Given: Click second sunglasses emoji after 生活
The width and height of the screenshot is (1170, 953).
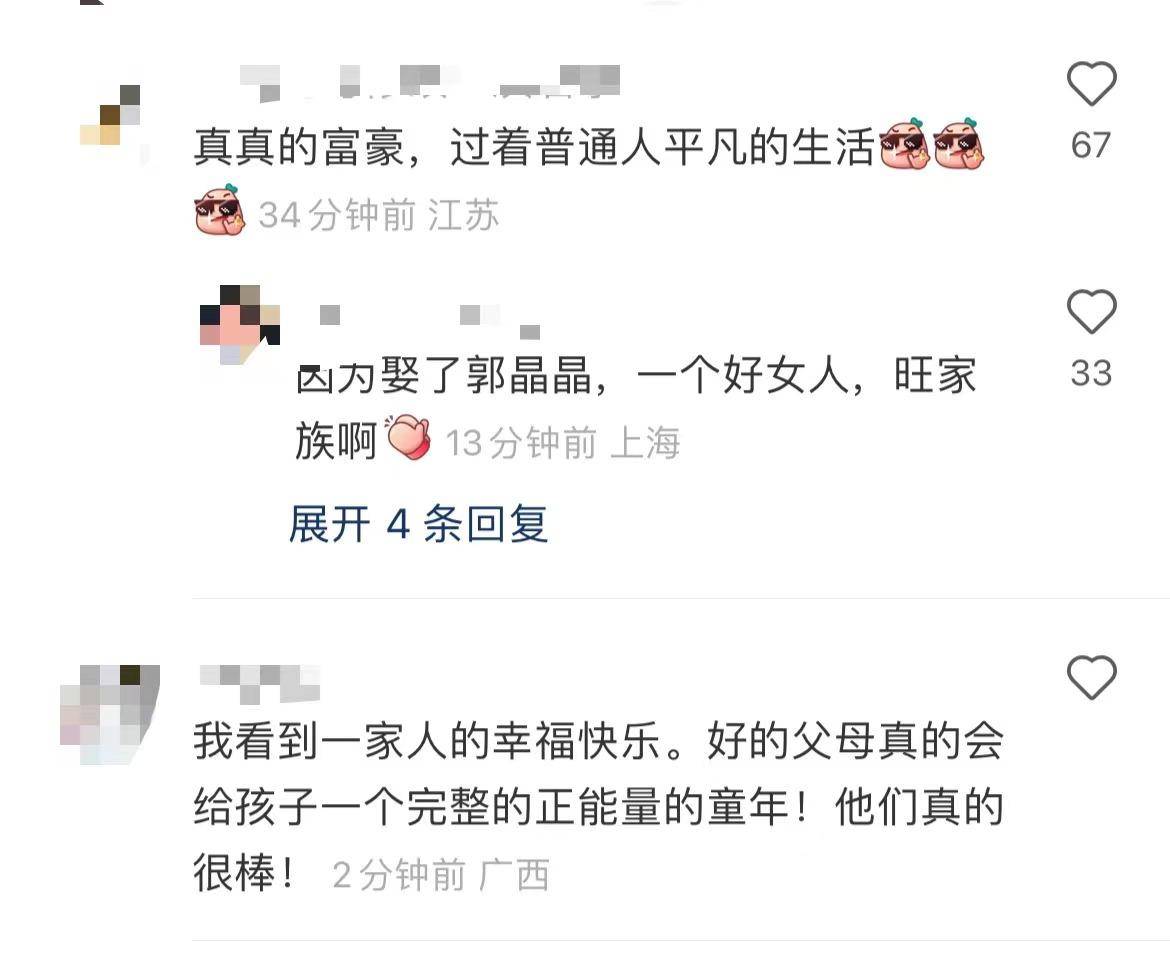Looking at the screenshot, I should (x=959, y=143).
